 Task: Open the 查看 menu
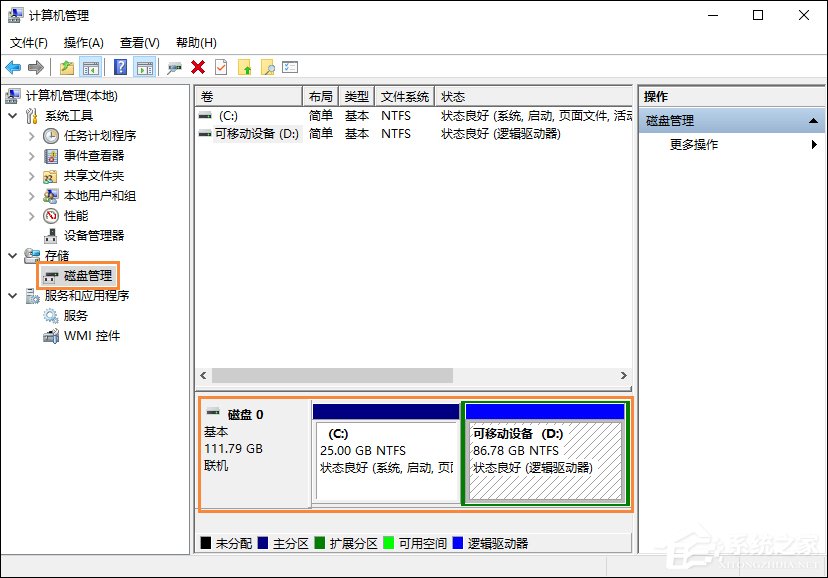139,43
